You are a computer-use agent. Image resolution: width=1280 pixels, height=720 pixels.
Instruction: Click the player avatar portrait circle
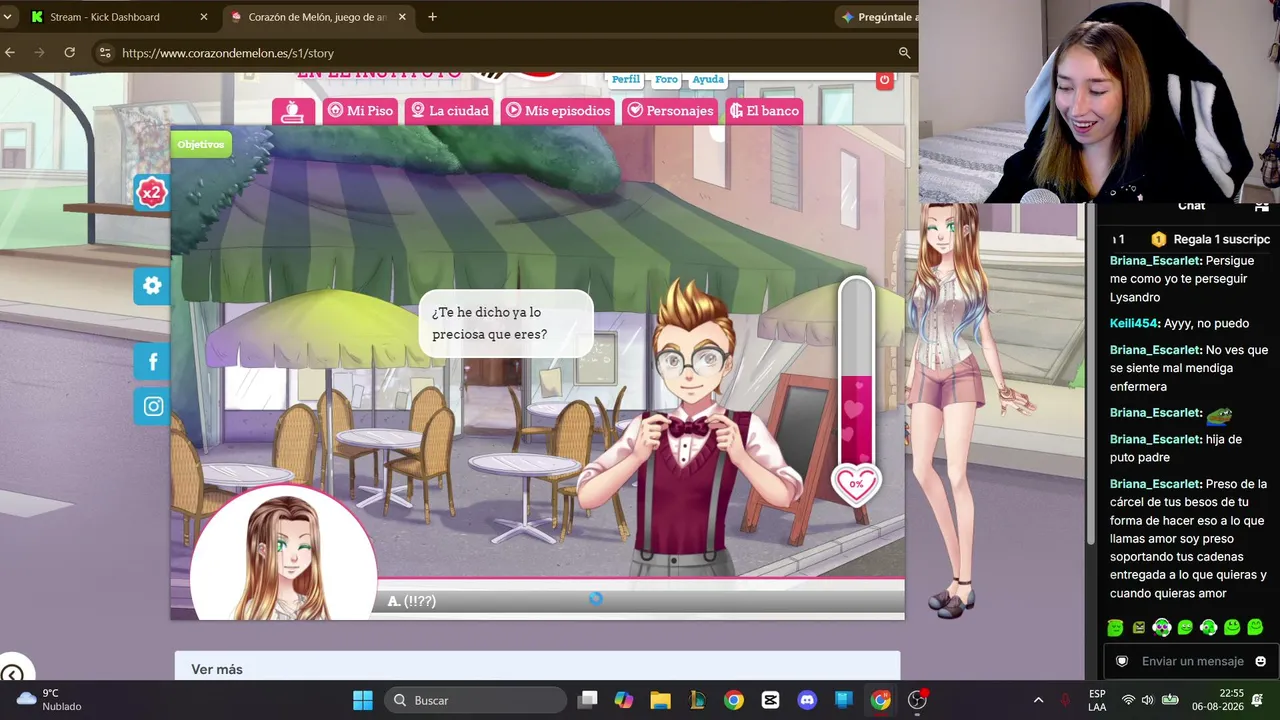[284, 555]
